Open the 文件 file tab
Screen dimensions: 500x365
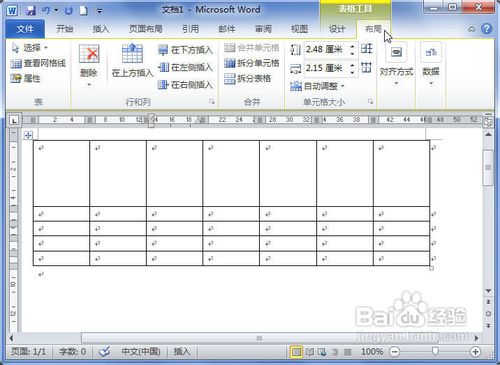pos(25,29)
